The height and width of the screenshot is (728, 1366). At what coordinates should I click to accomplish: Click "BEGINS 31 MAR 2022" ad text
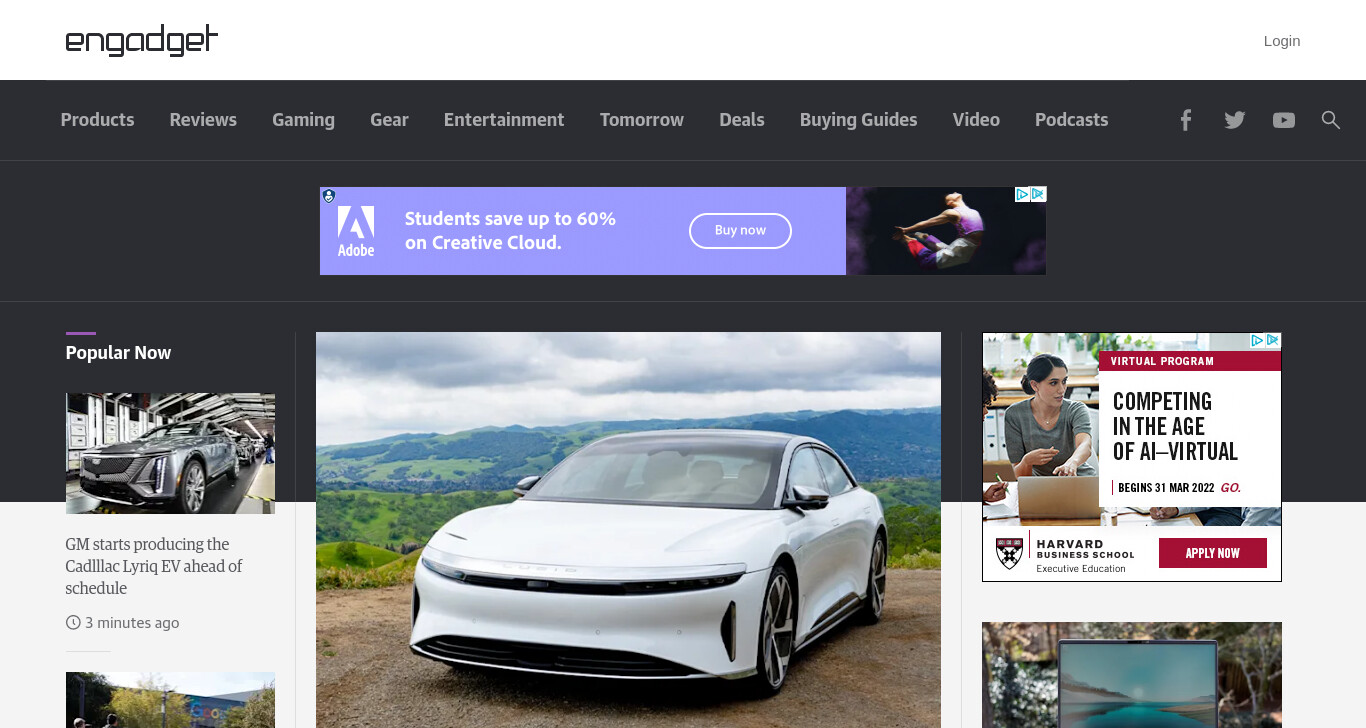(x=1166, y=488)
